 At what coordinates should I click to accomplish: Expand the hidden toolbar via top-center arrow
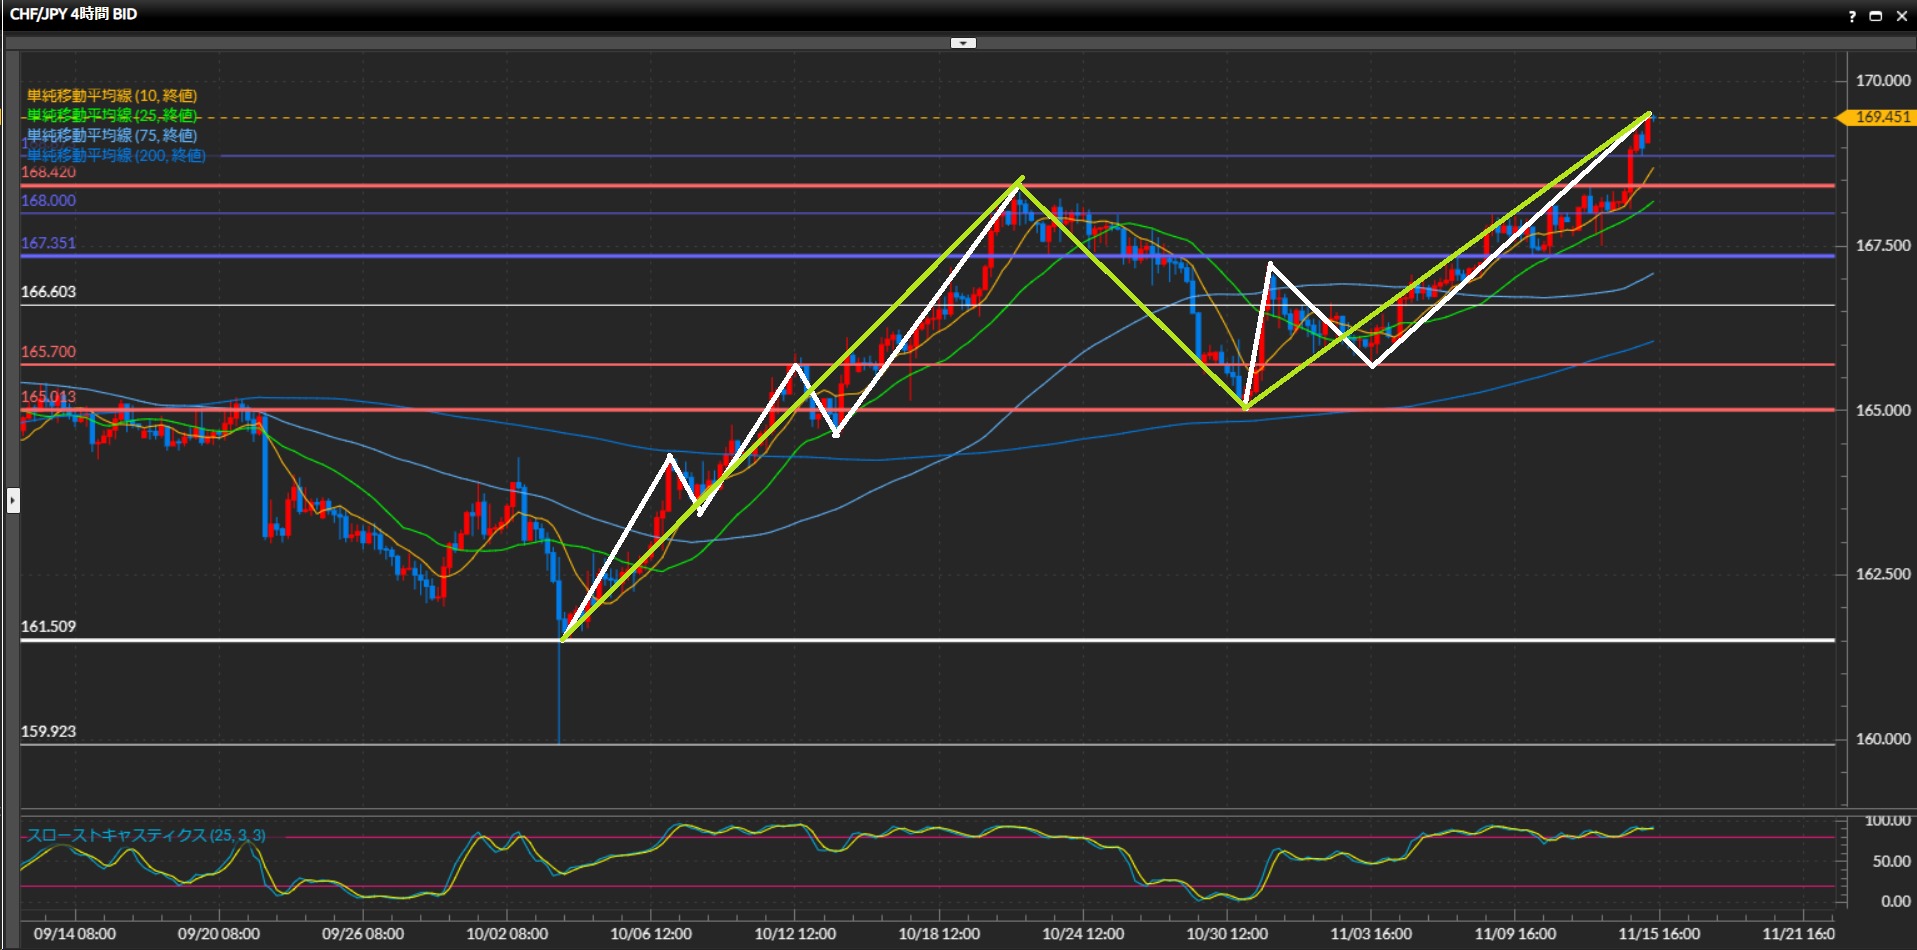(x=962, y=43)
